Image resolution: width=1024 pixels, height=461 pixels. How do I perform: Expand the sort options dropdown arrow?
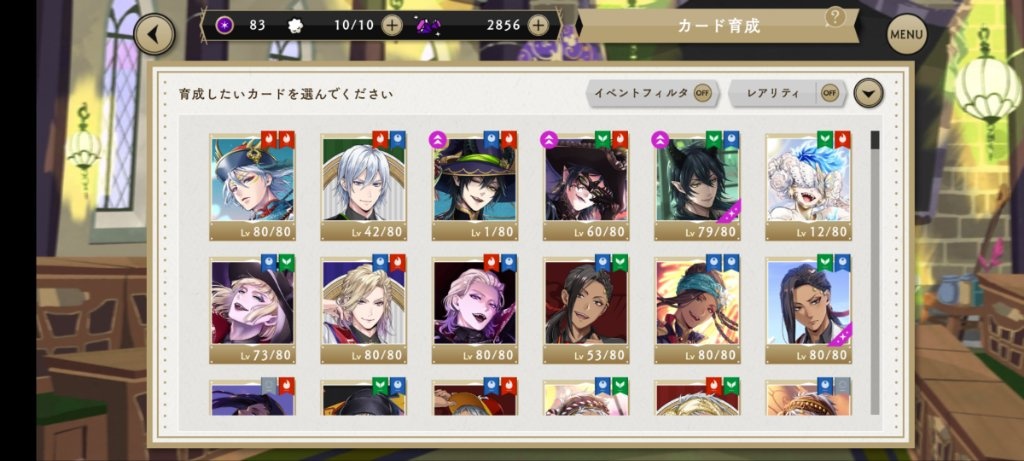[868, 93]
